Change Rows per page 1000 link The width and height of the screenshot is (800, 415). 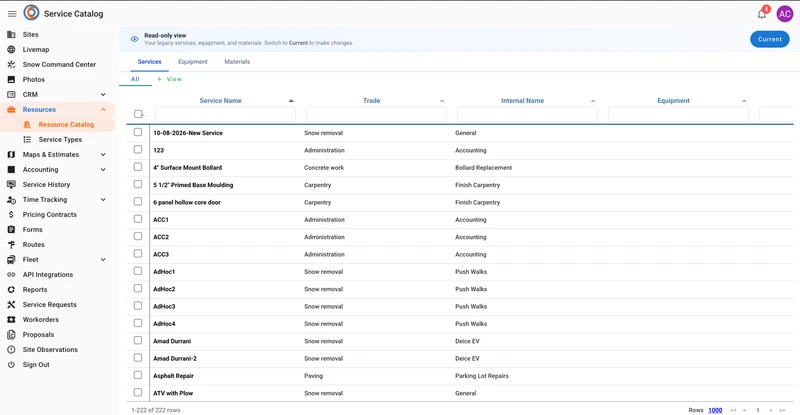715,410
